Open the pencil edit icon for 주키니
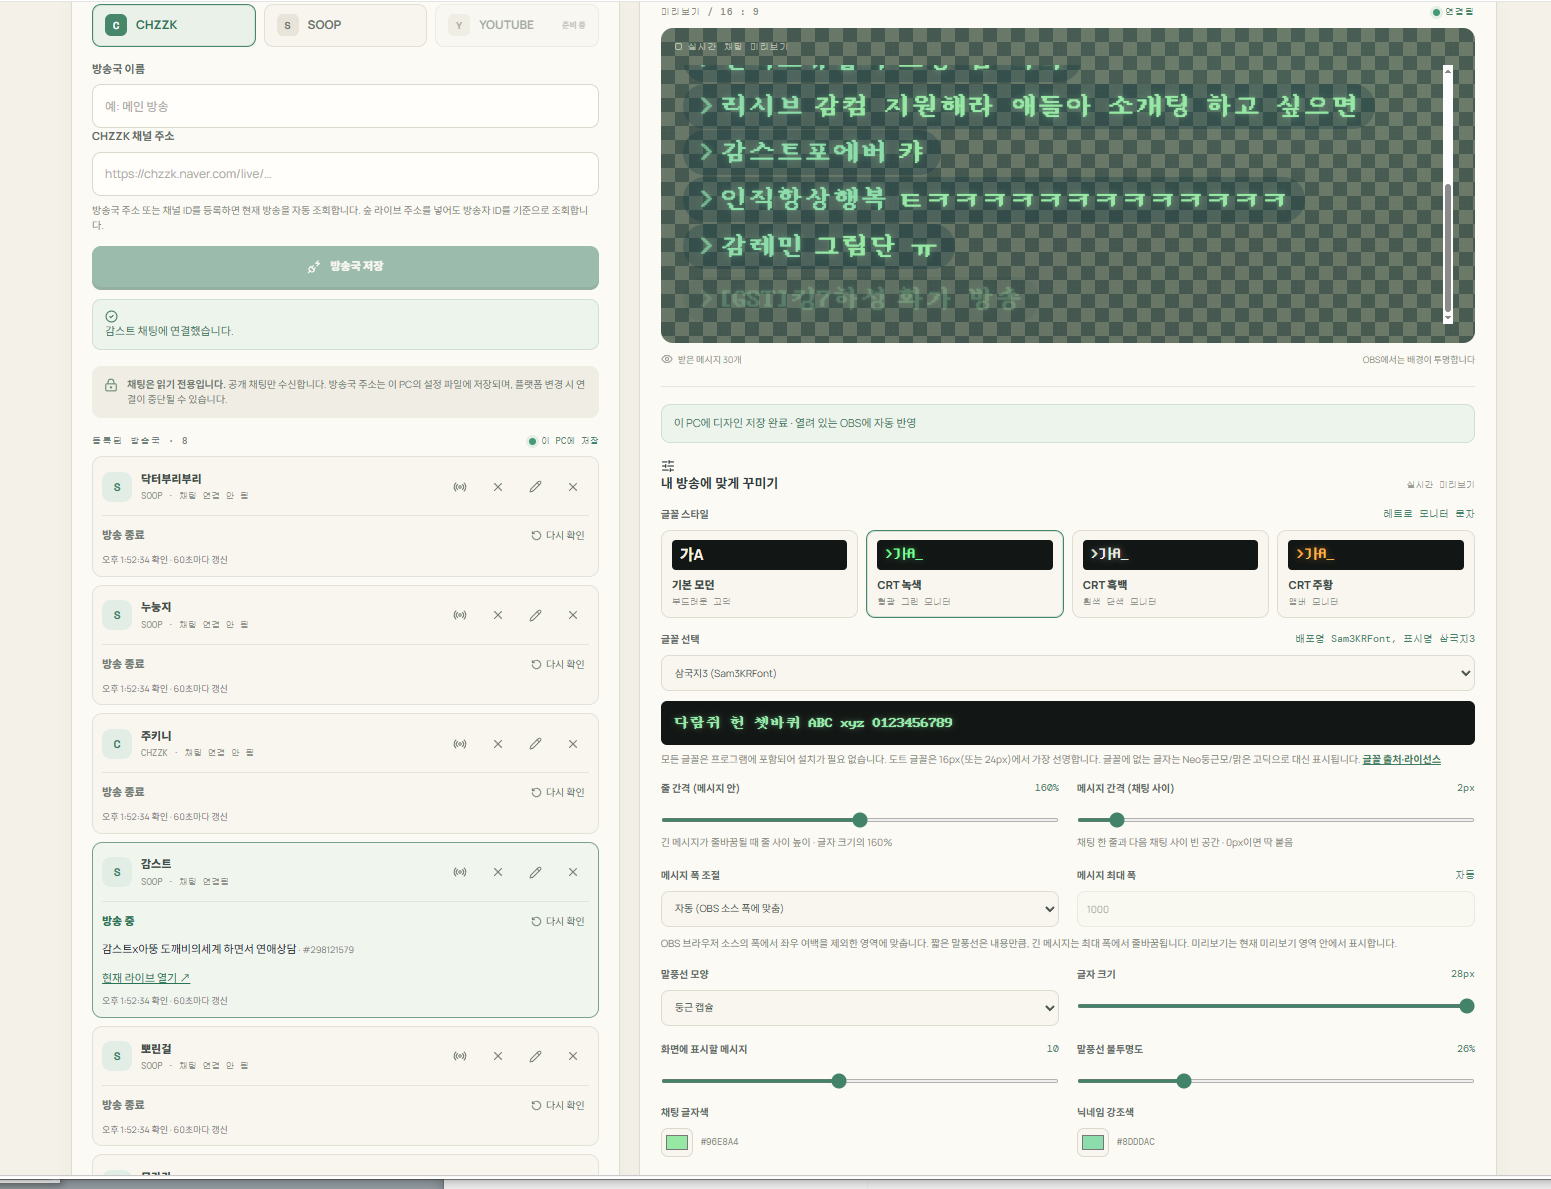Viewport: 1551px width, 1189px height. pos(535,744)
